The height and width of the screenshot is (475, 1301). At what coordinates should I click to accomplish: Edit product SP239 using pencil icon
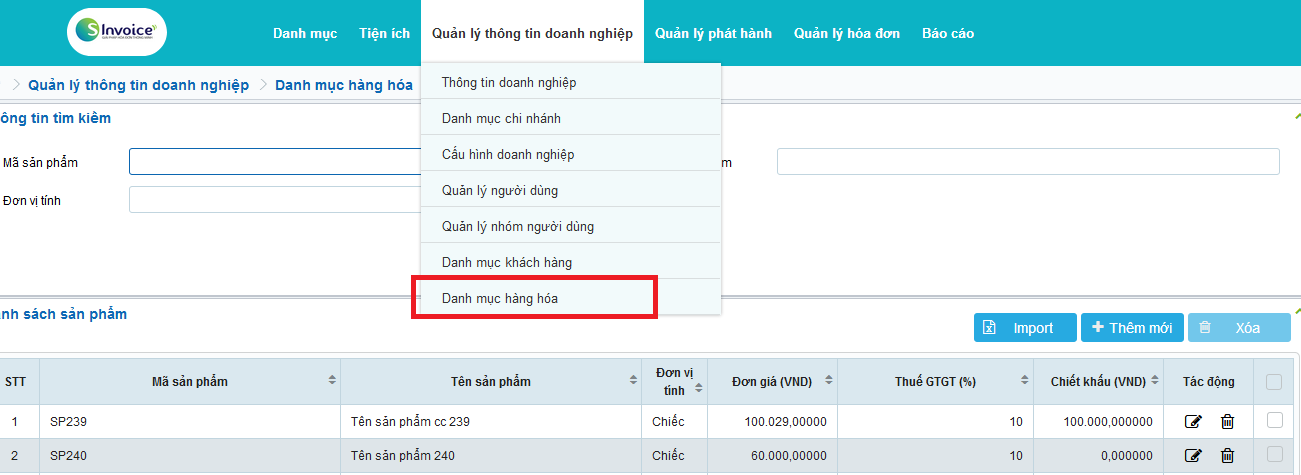(x=1192, y=422)
